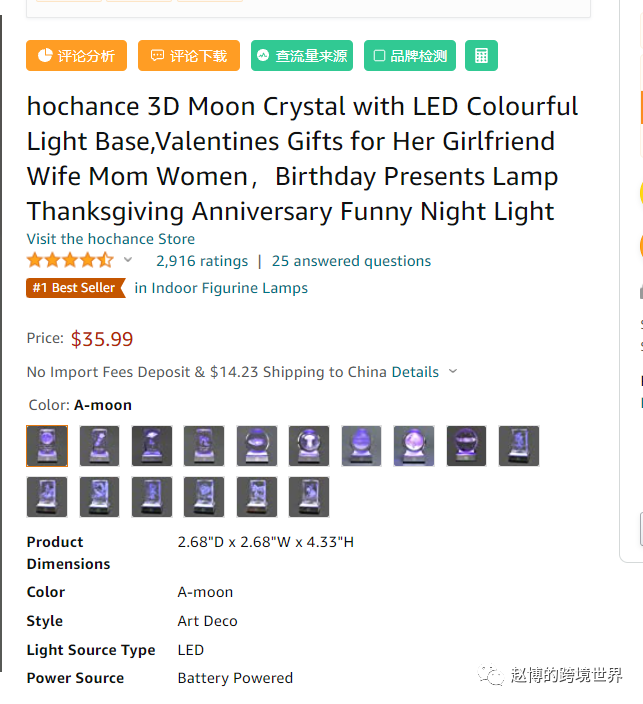The image size is (643, 704).
Task: Click the 评论下载 review download button
Action: [189, 56]
